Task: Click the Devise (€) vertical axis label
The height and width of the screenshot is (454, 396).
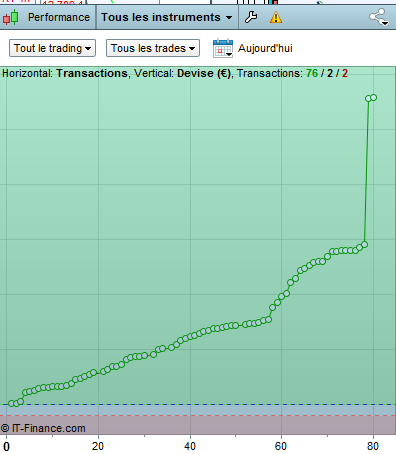Action: tap(204, 73)
